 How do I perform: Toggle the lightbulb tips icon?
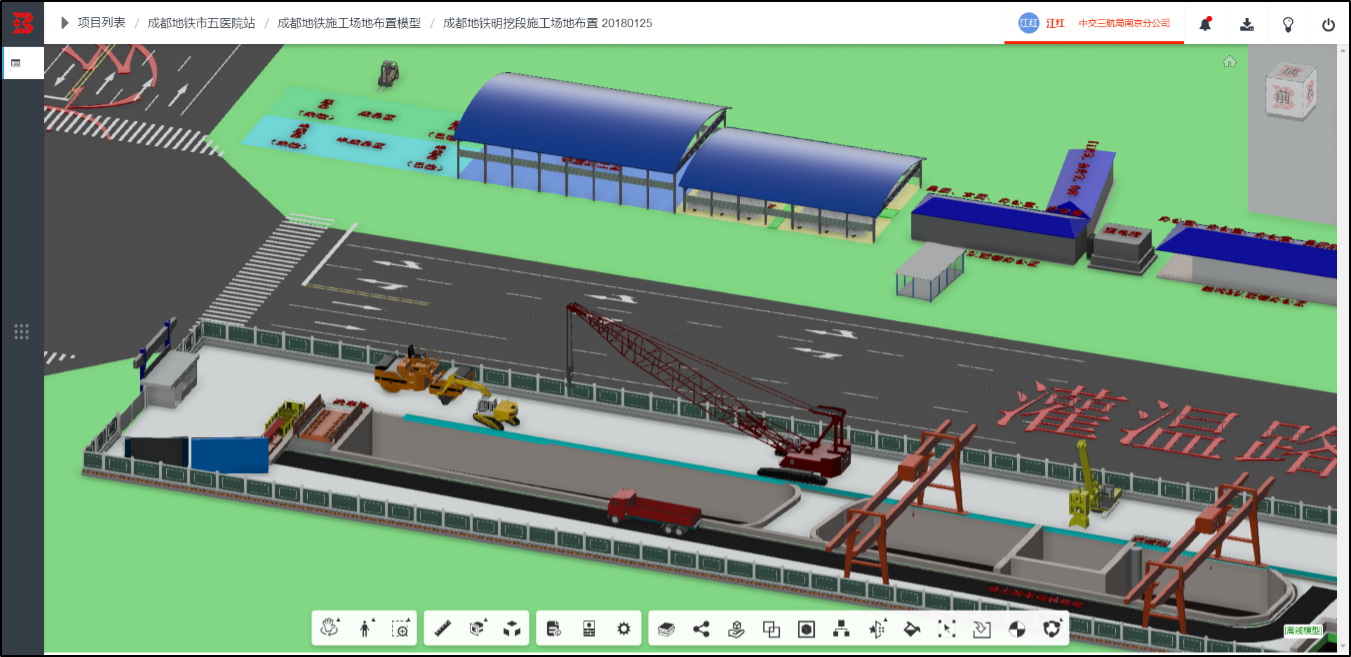point(1288,24)
